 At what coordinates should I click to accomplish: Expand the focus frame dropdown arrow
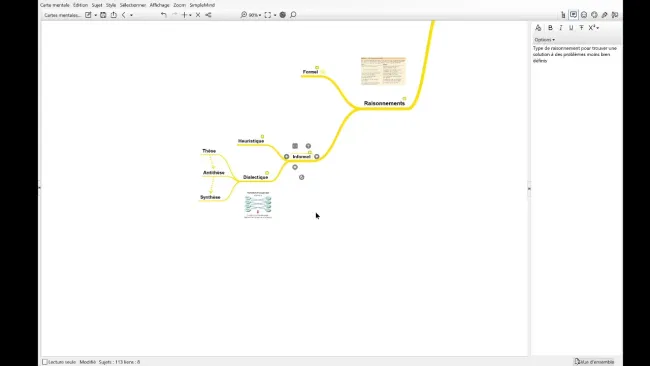pyautogui.click(x=275, y=15)
